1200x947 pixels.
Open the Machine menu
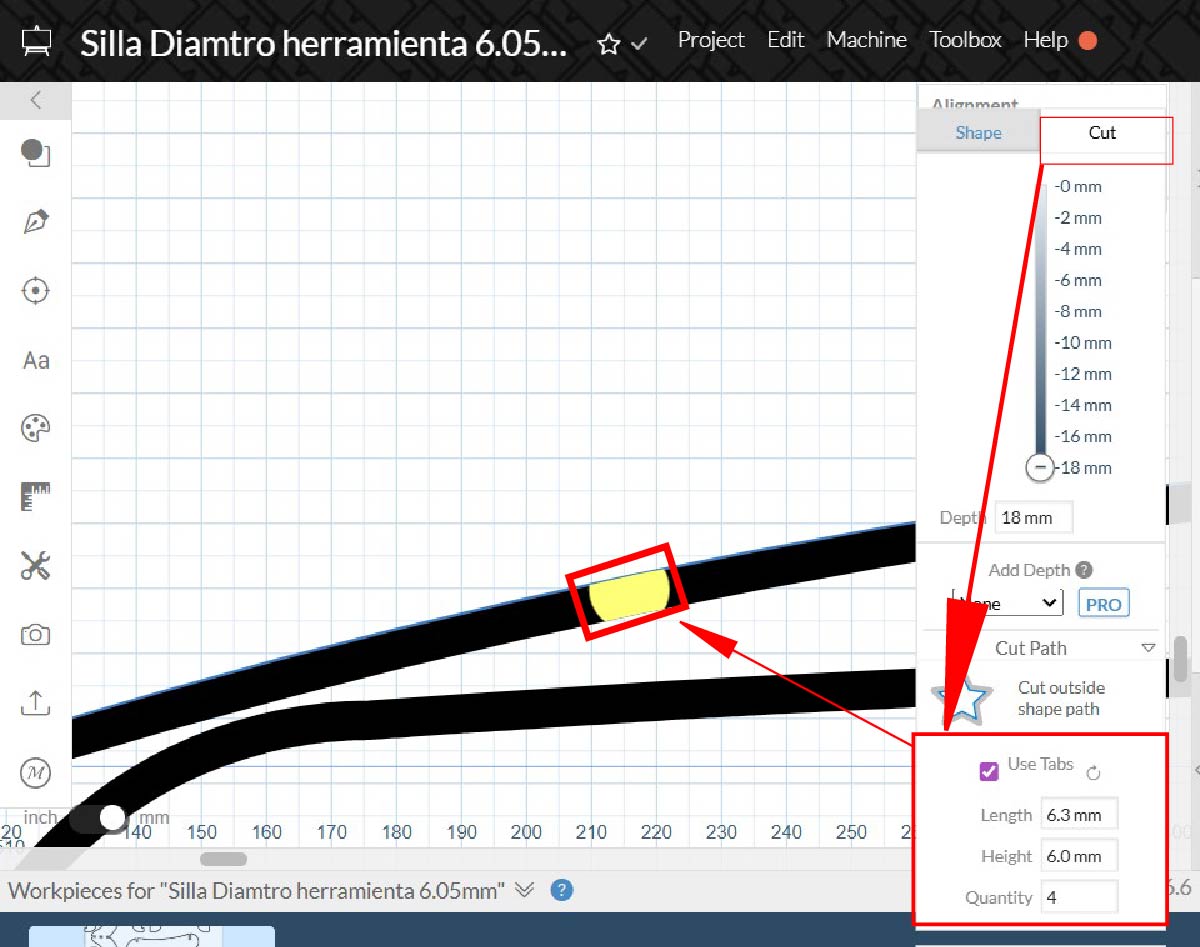866,40
